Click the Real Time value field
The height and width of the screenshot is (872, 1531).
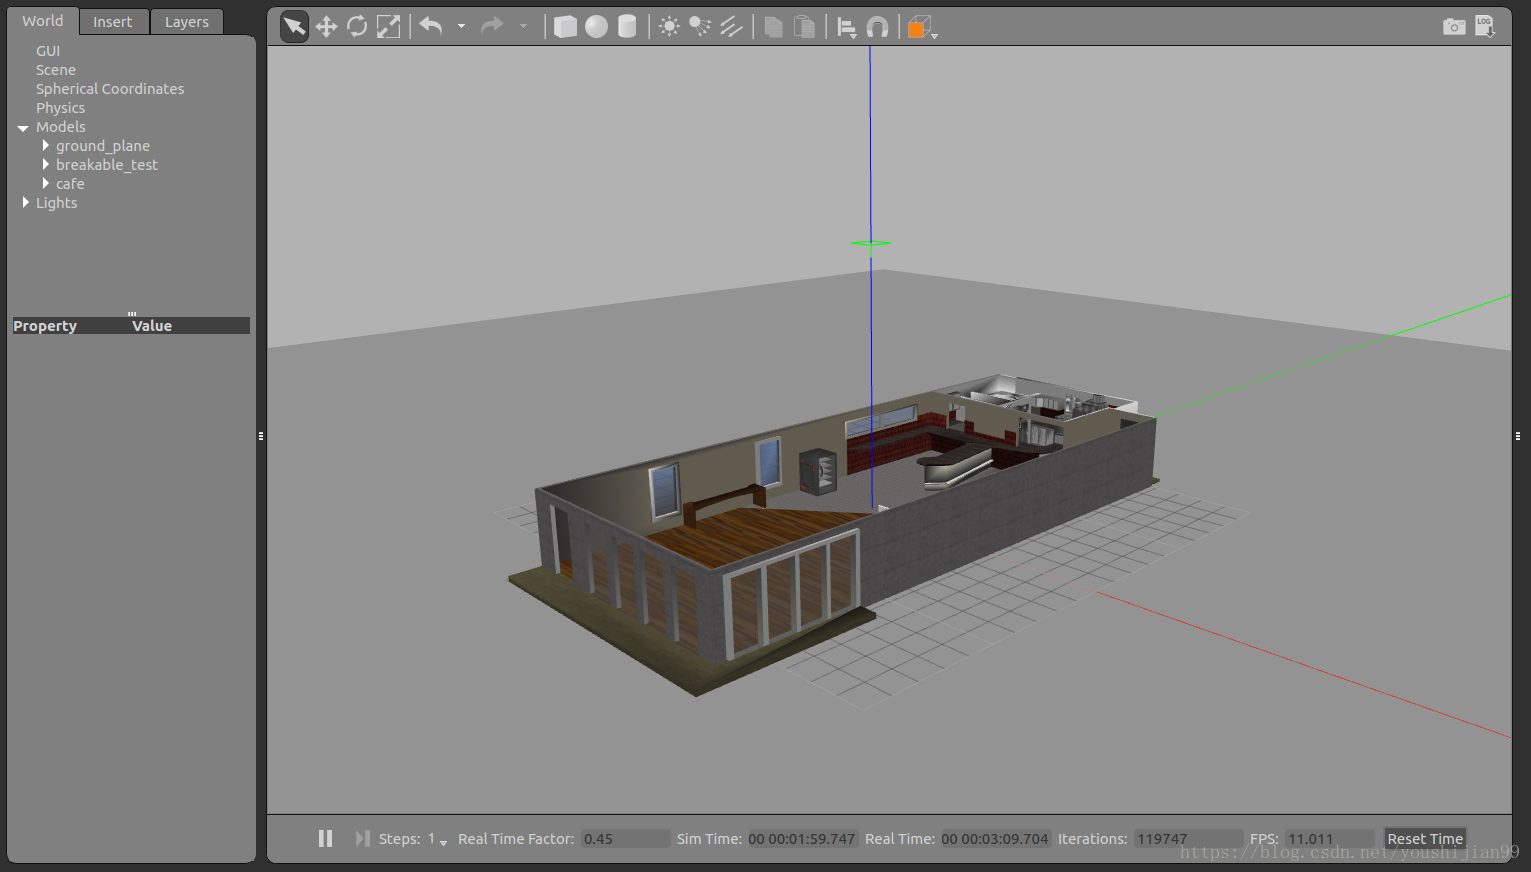tap(995, 839)
